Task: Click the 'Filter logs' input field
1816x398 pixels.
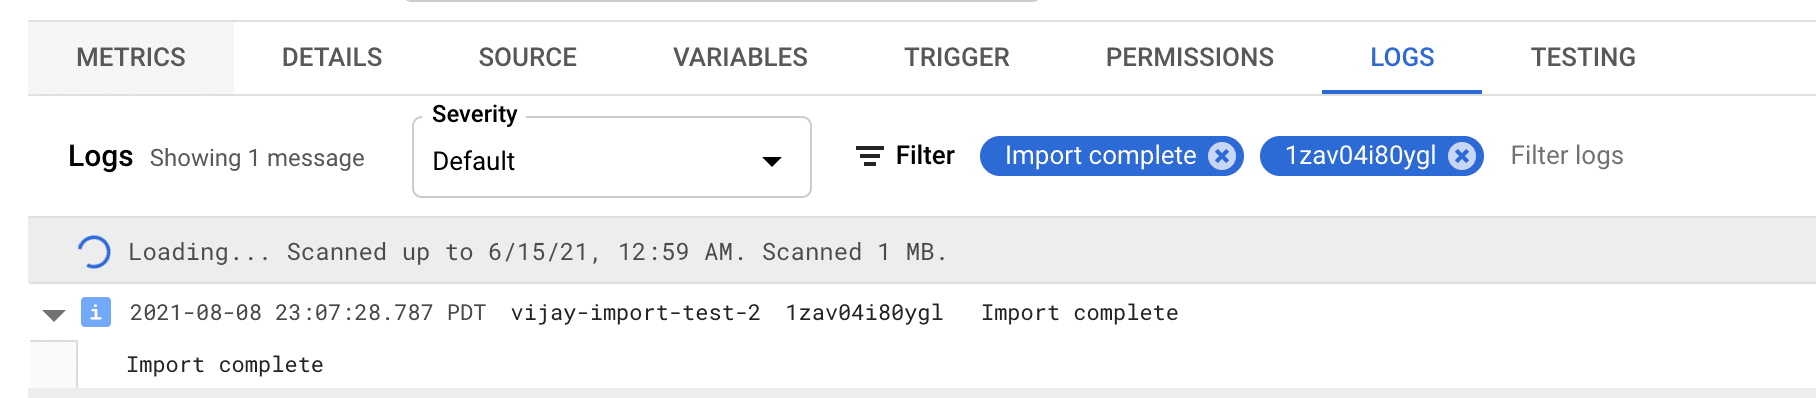Action: [x=1650, y=156]
